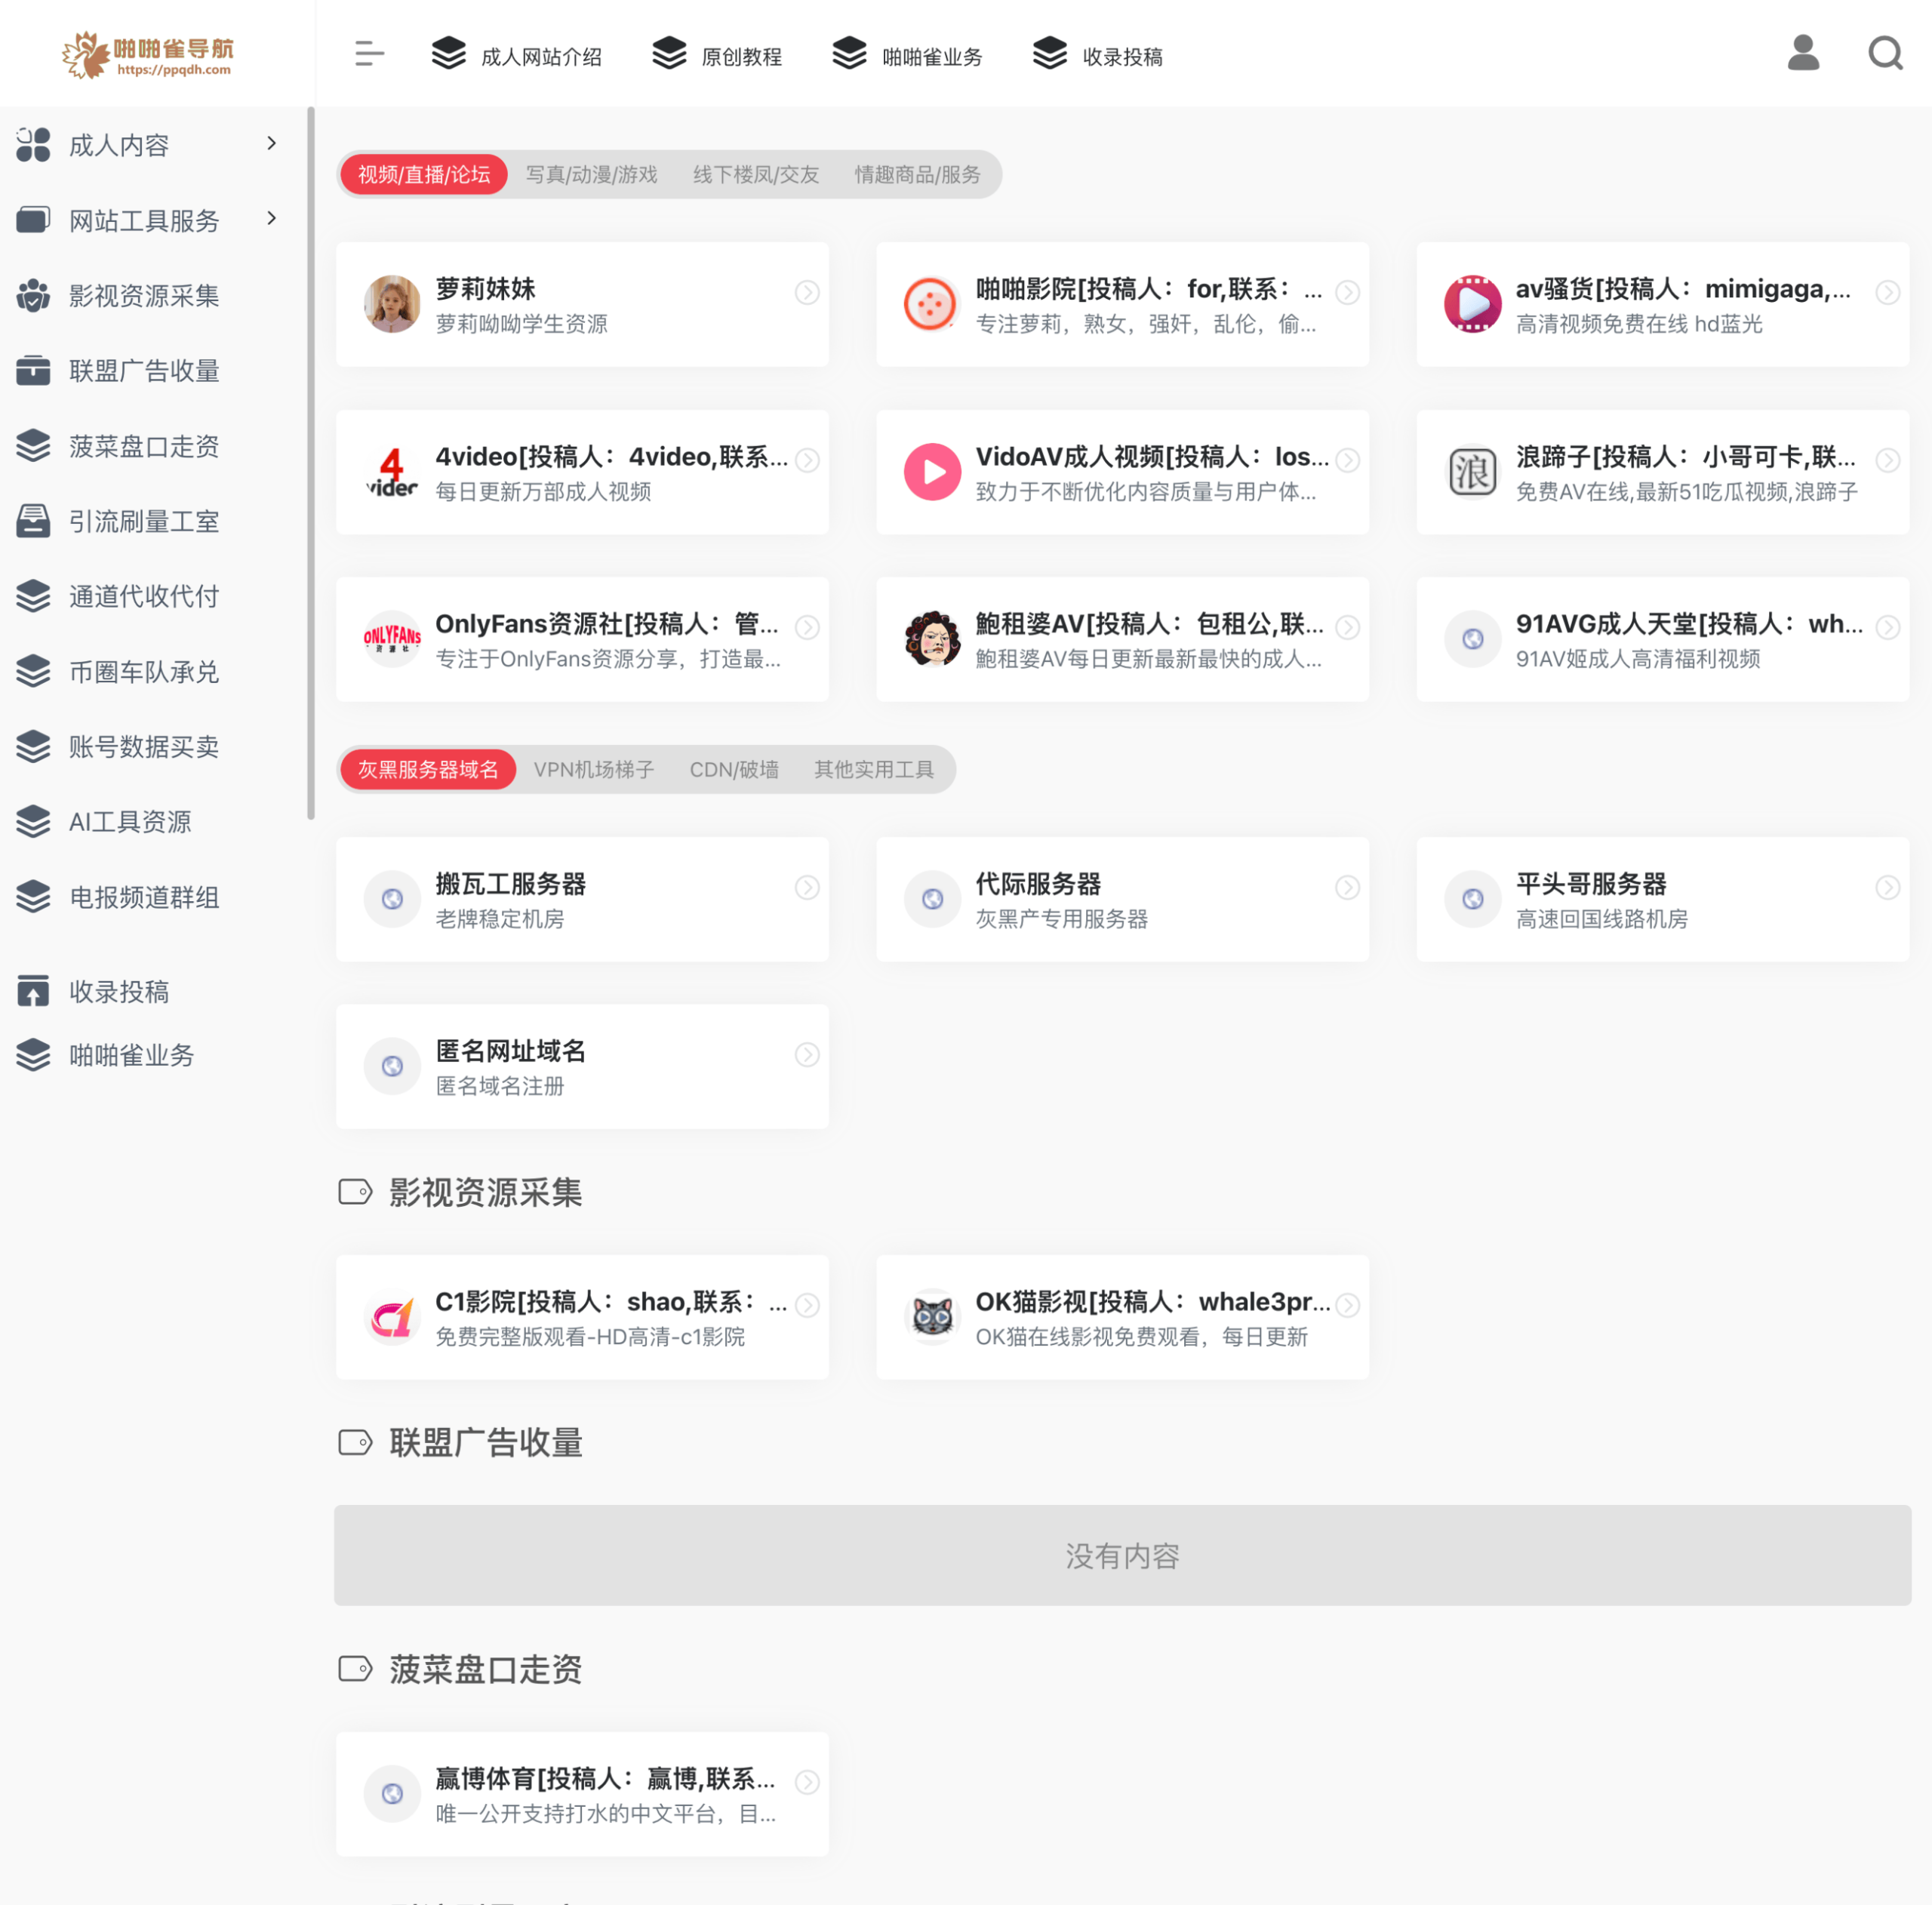Image resolution: width=1932 pixels, height=1905 pixels.
Task: Switch to the 其他实用工具 tab
Action: [x=874, y=769]
